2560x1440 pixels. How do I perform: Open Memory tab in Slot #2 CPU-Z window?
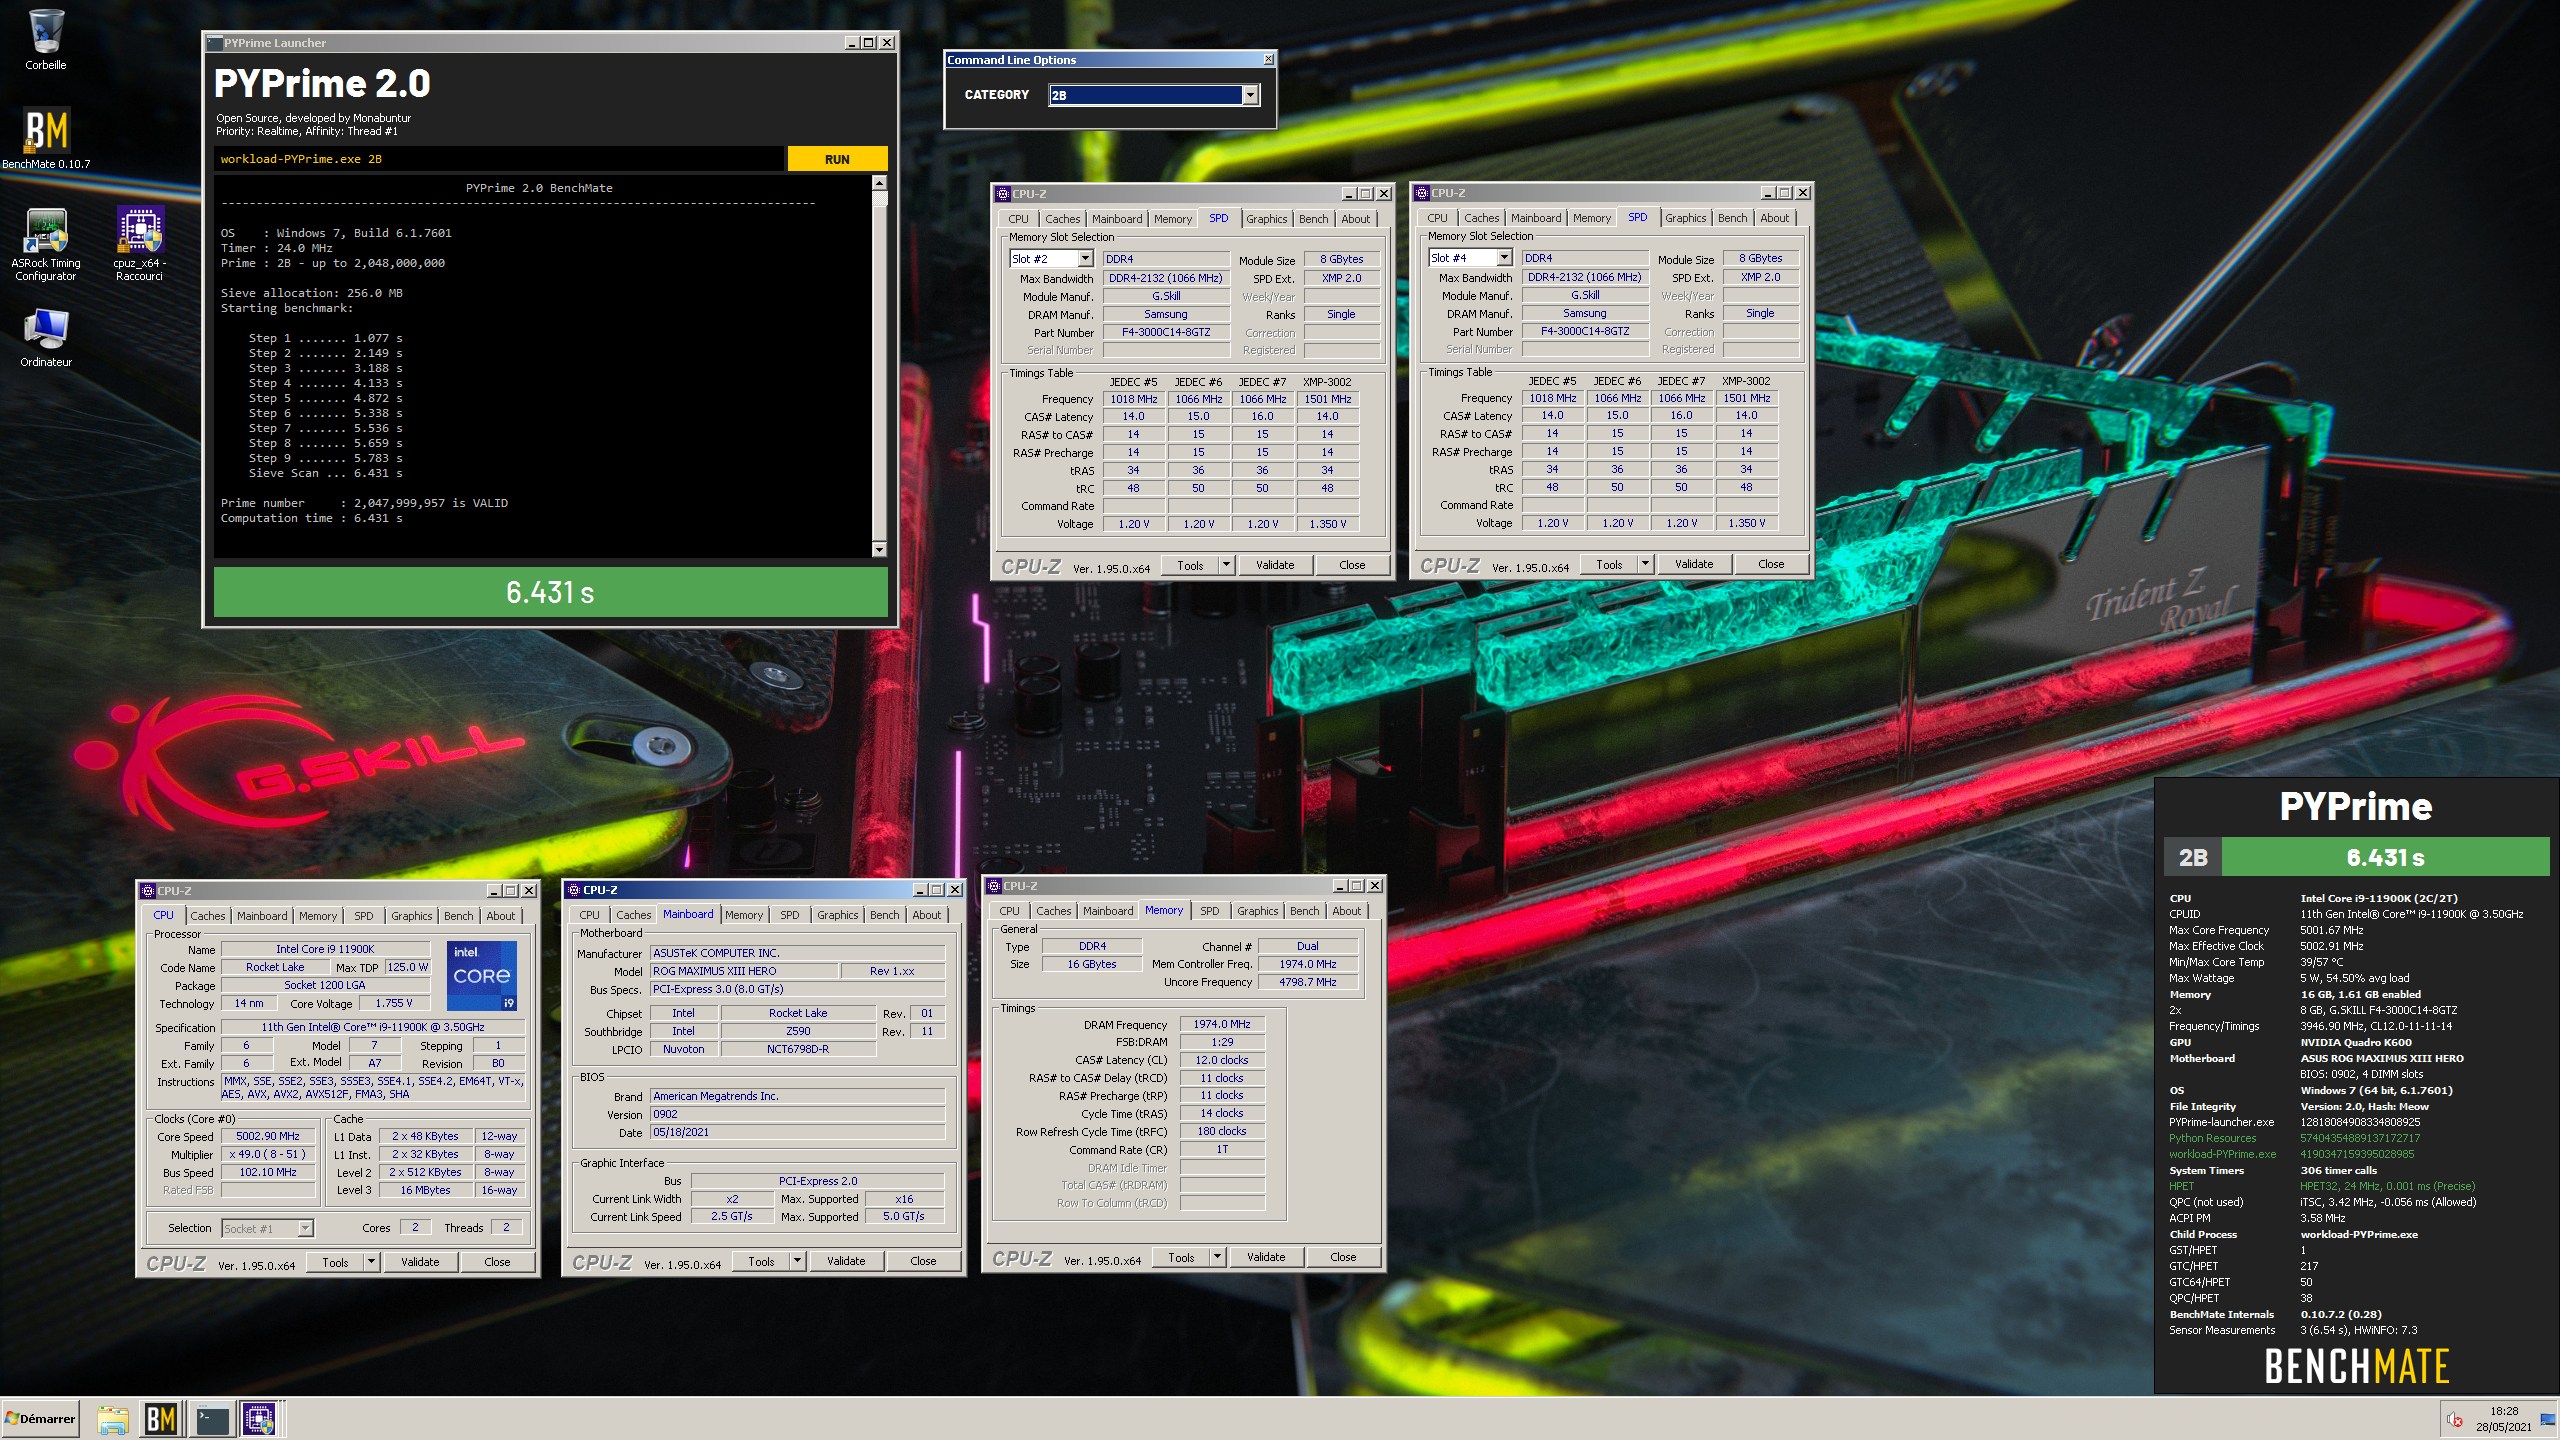click(x=1173, y=219)
